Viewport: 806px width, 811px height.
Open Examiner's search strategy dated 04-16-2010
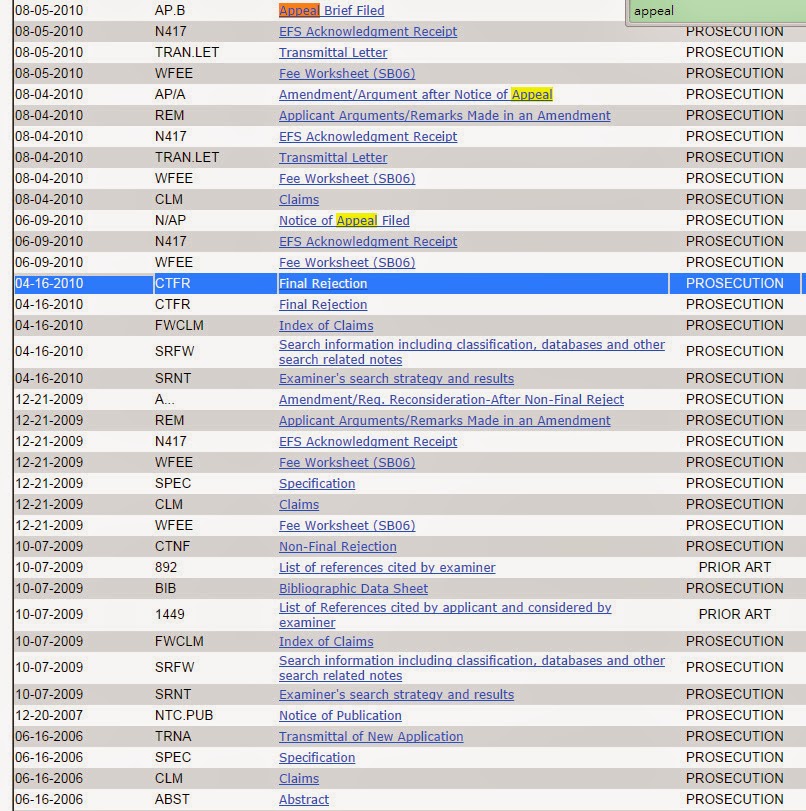[396, 379]
